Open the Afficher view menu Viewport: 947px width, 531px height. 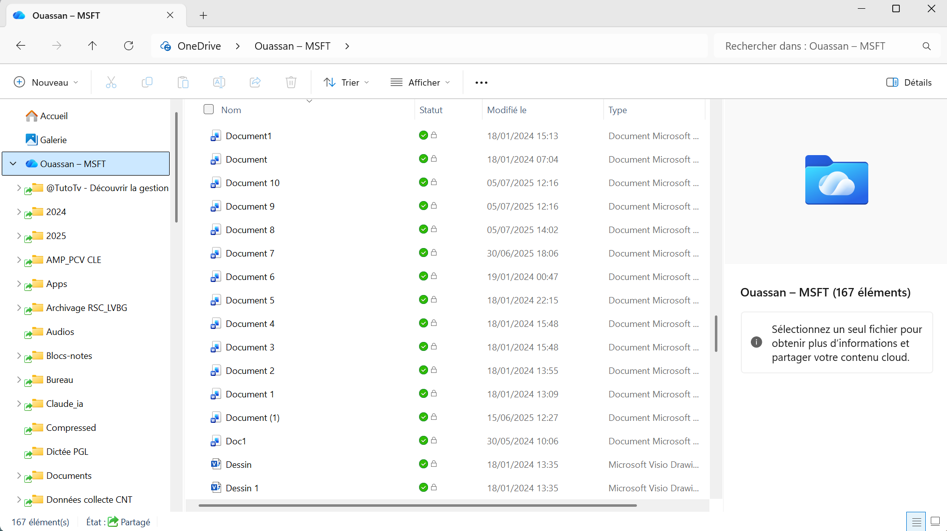point(420,82)
